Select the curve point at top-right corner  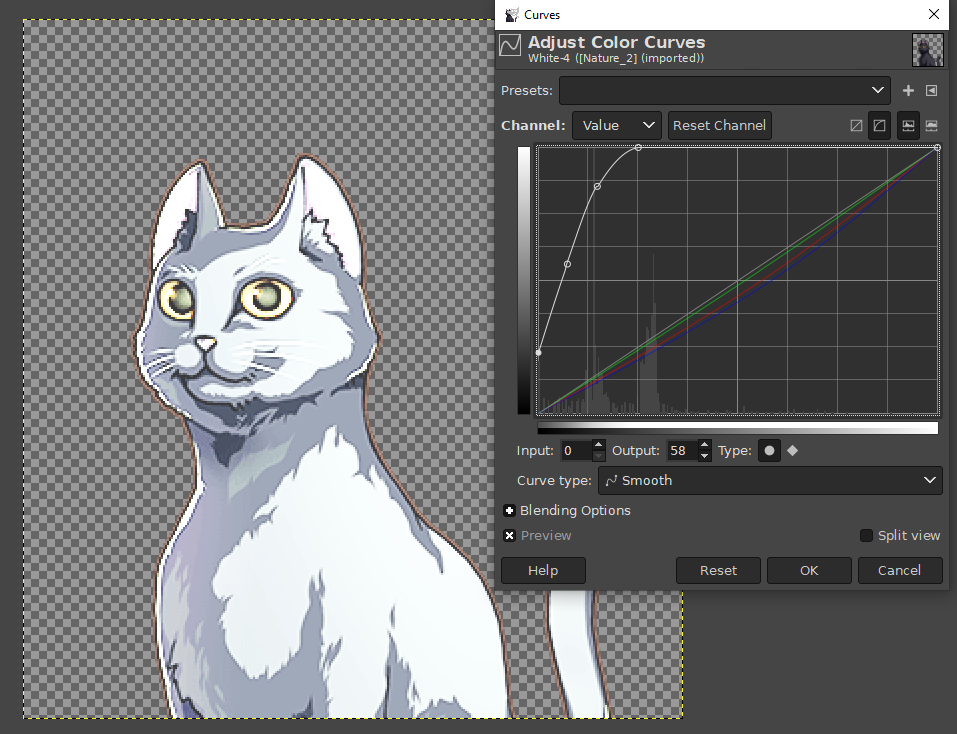tap(937, 148)
